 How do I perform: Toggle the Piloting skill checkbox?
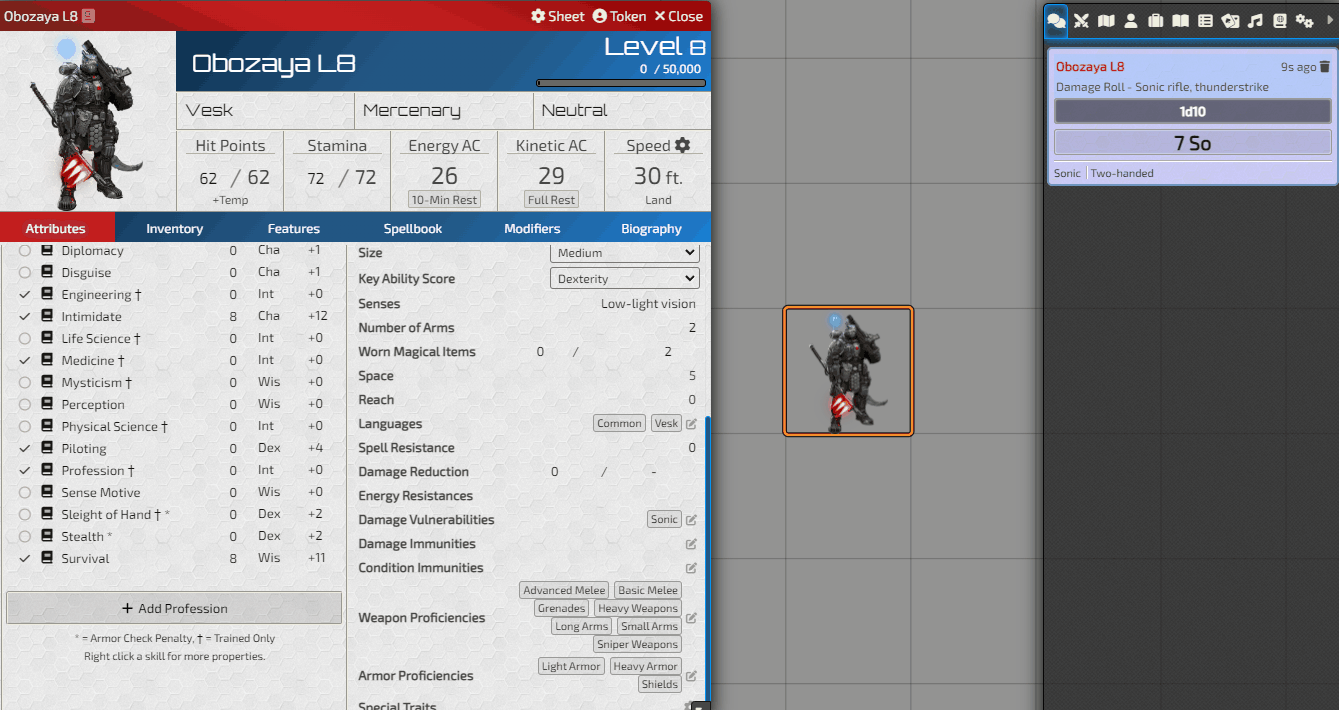click(26, 448)
